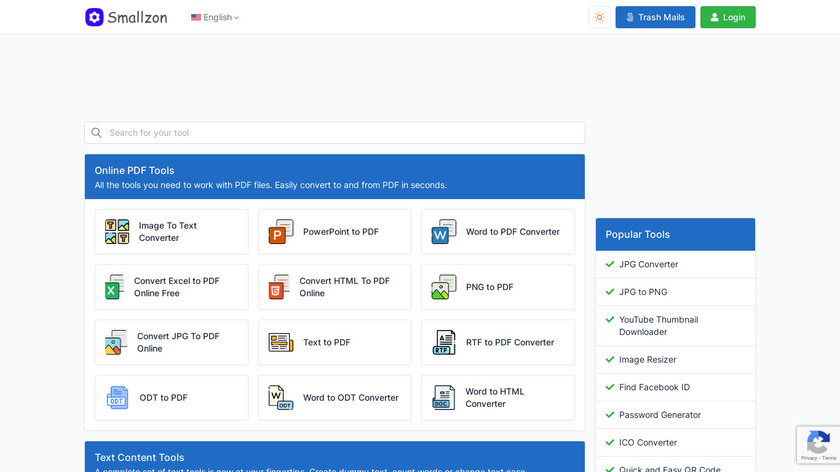This screenshot has width=840, height=472.
Task: Click the green Login button
Action: (727, 17)
